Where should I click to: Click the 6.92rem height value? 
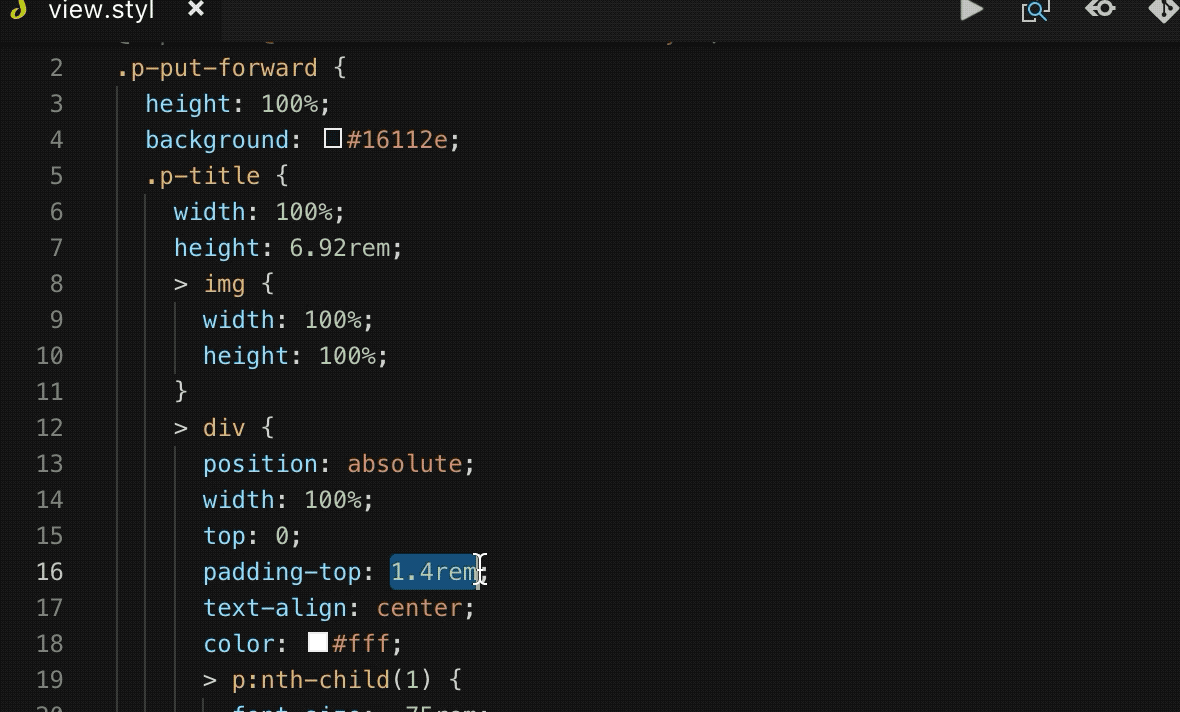point(339,248)
